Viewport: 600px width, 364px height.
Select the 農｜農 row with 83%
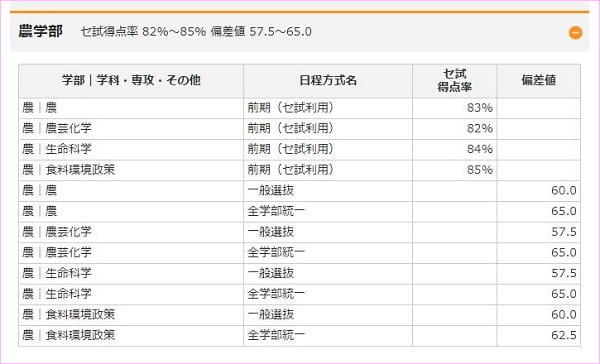[299, 108]
